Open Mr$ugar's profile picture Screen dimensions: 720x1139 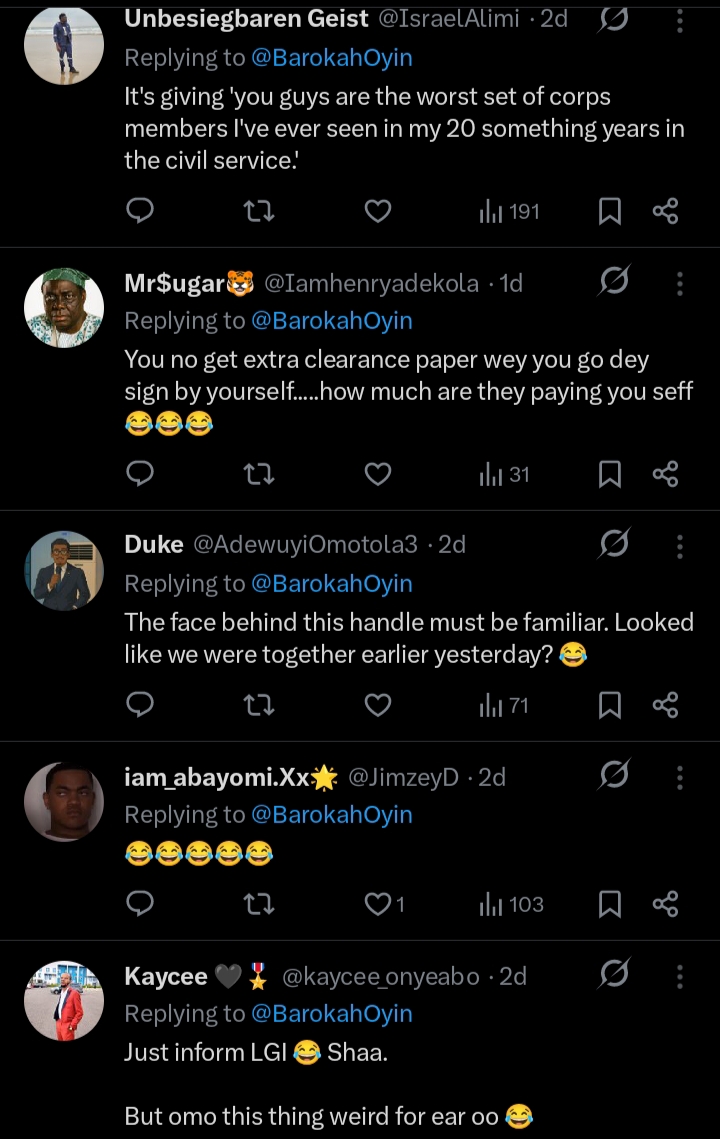[x=64, y=307]
